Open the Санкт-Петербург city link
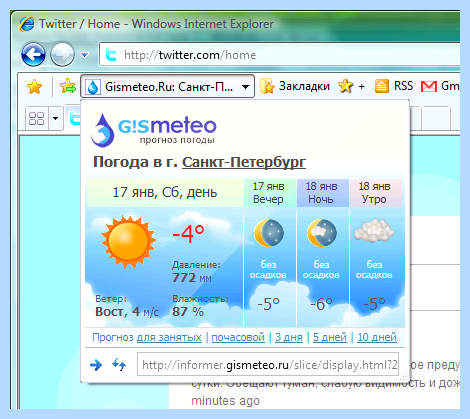This screenshot has height=419, width=470. [244, 162]
